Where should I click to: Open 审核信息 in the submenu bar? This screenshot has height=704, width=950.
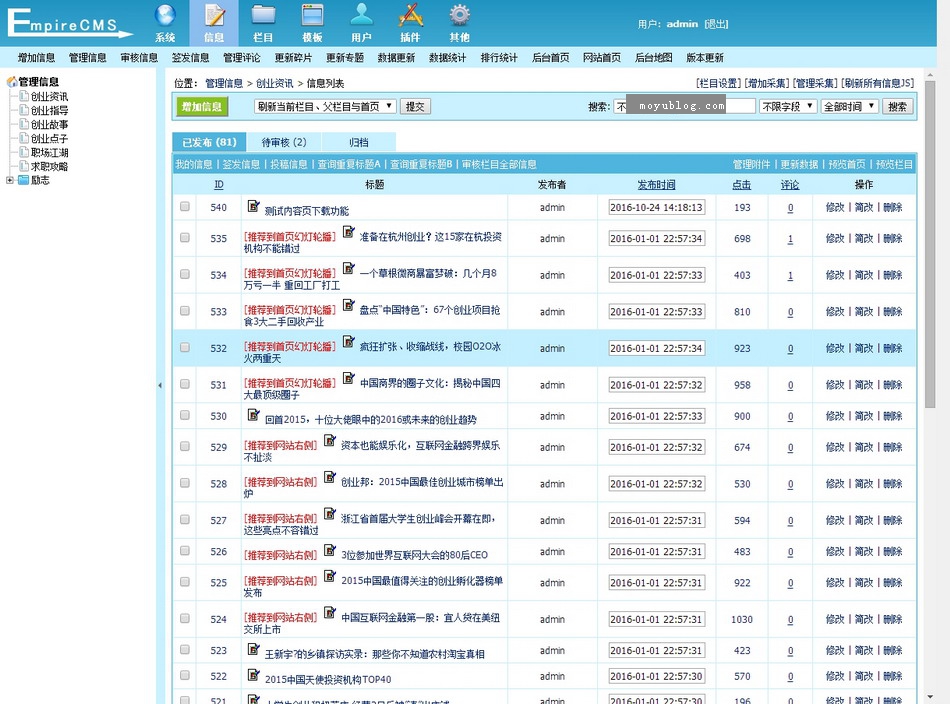pyautogui.click(x=139, y=58)
